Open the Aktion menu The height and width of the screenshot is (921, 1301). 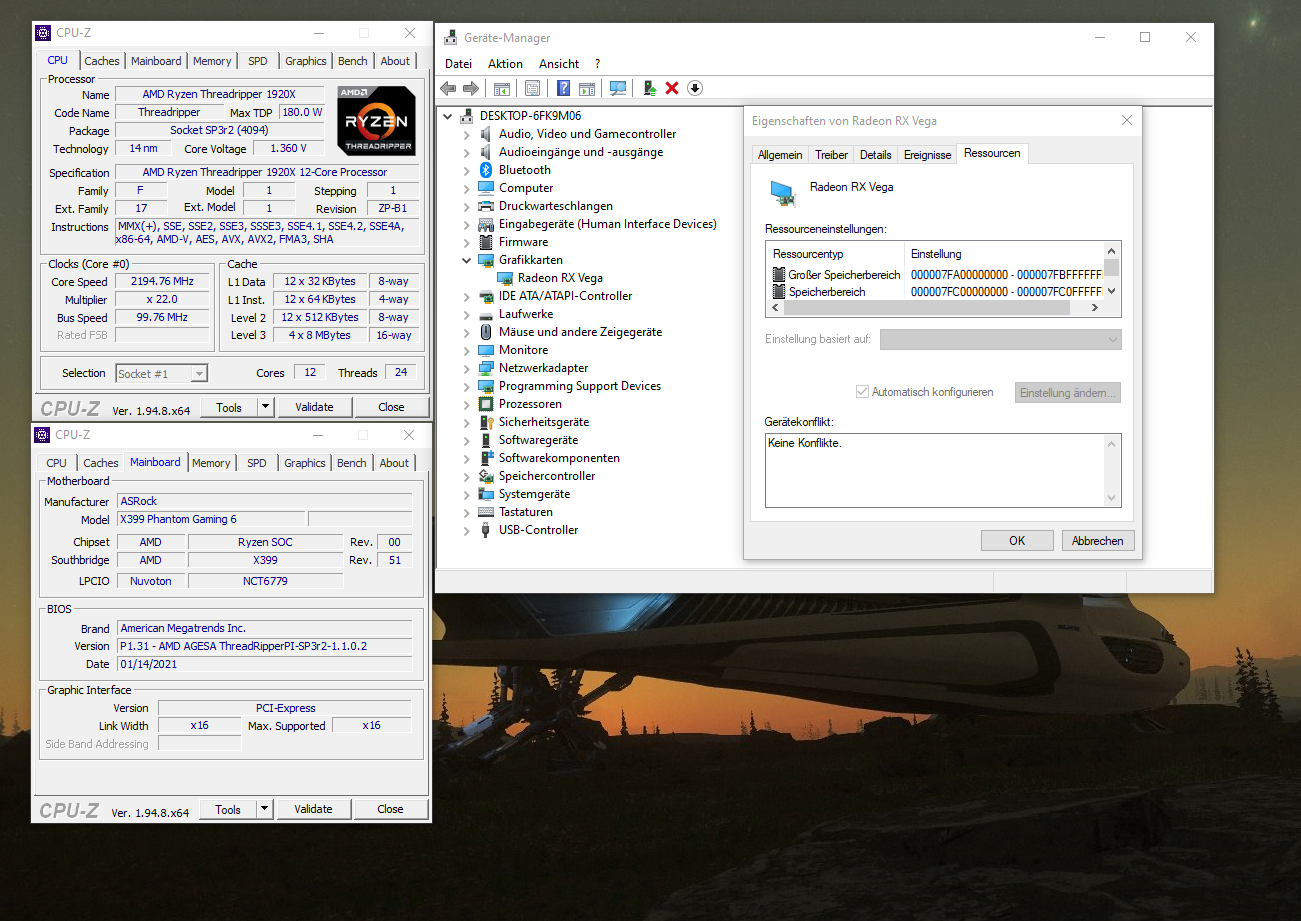click(505, 64)
